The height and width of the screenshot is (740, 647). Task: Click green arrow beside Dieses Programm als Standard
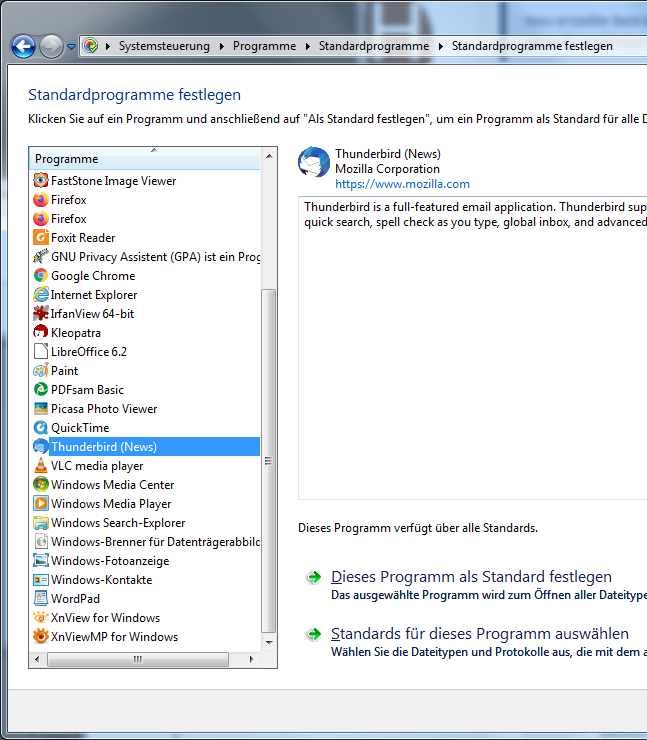[x=314, y=577]
